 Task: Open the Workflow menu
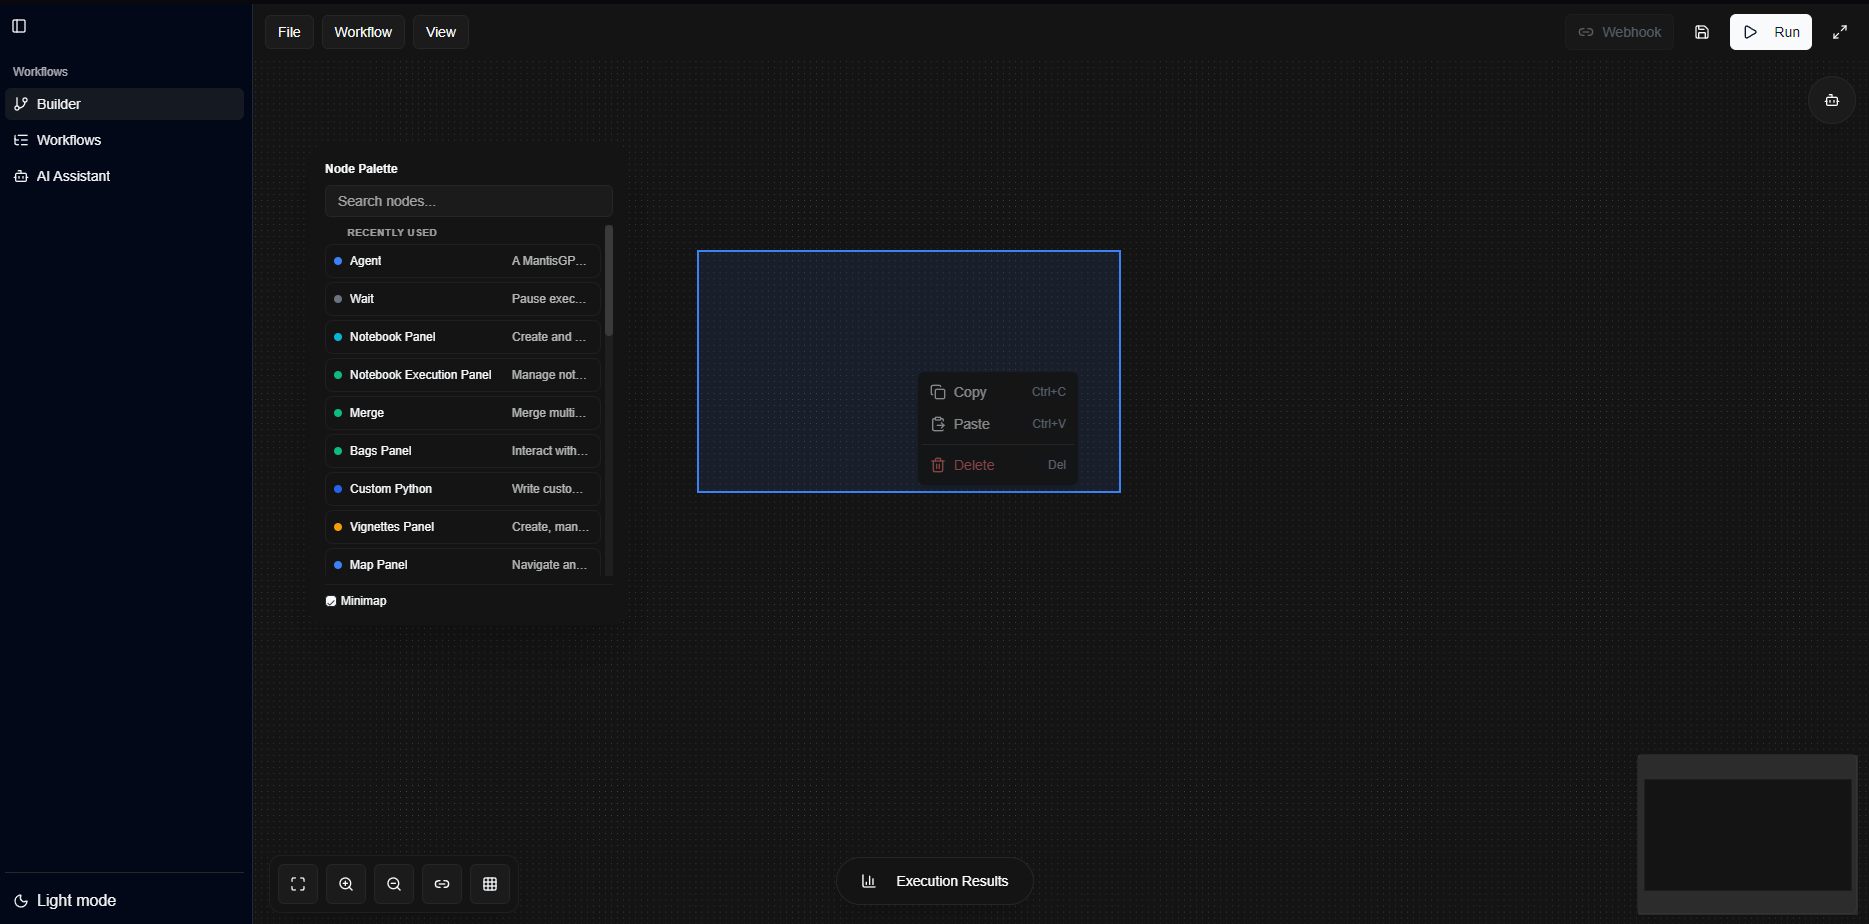(x=362, y=31)
